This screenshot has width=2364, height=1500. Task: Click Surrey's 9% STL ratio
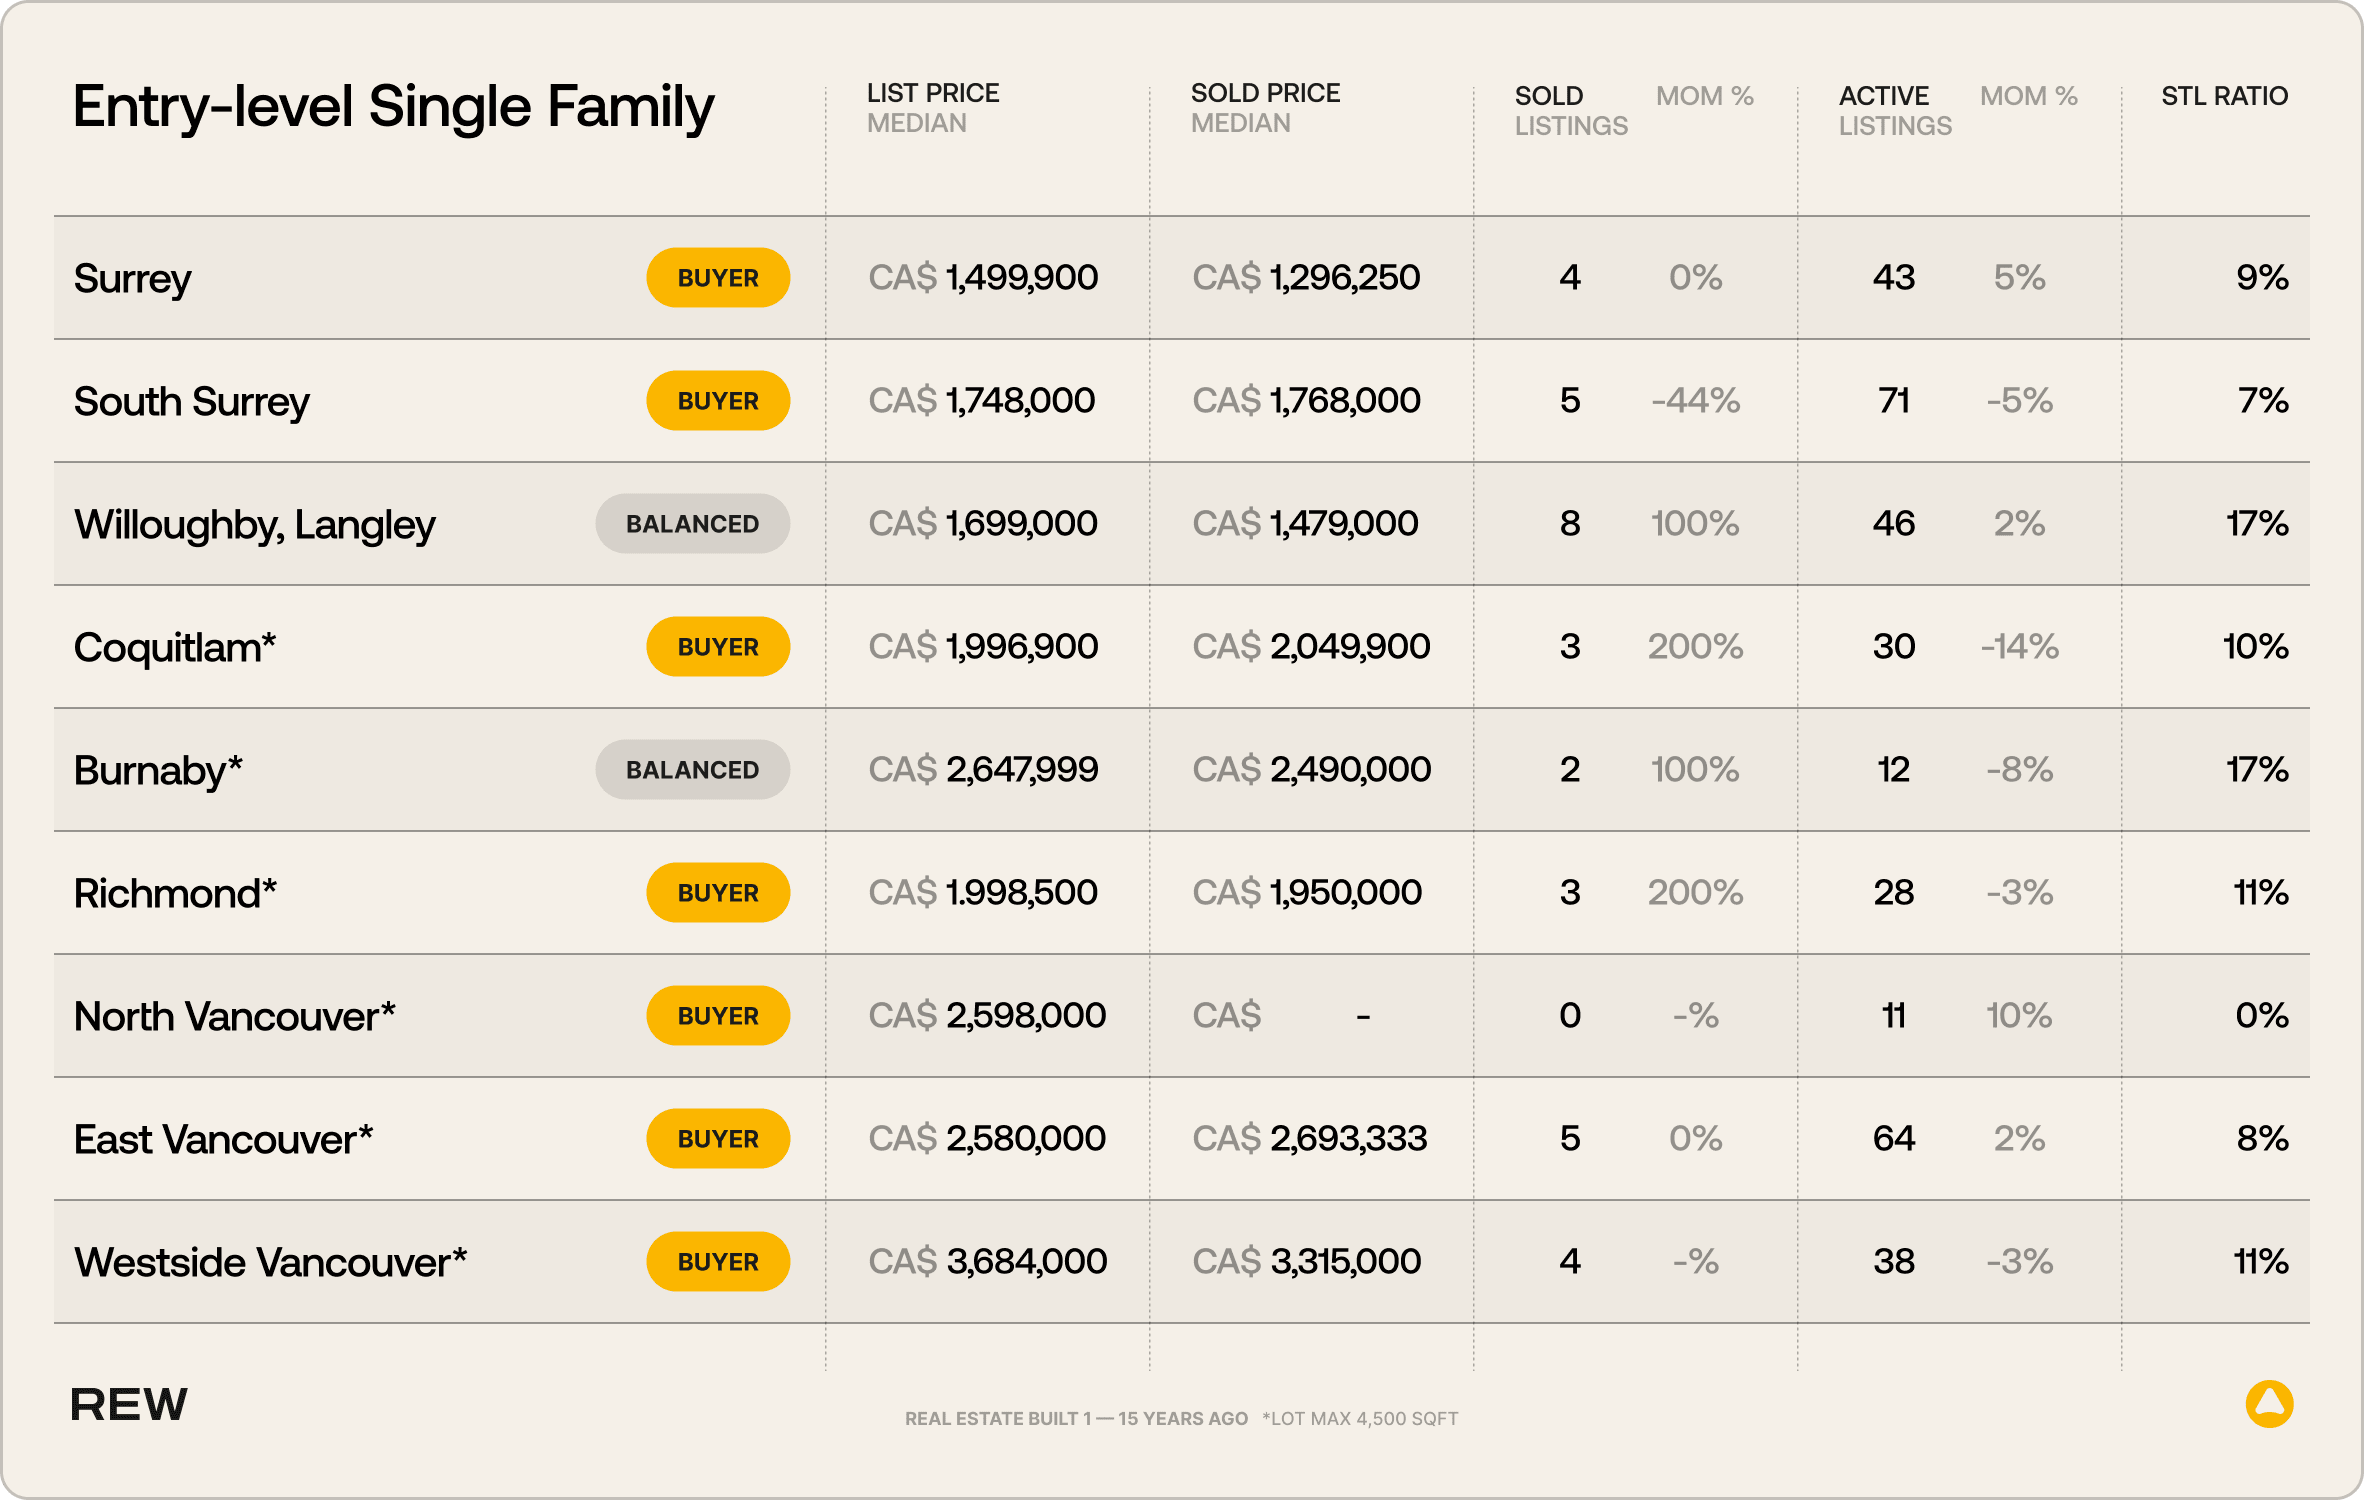(x=2262, y=277)
